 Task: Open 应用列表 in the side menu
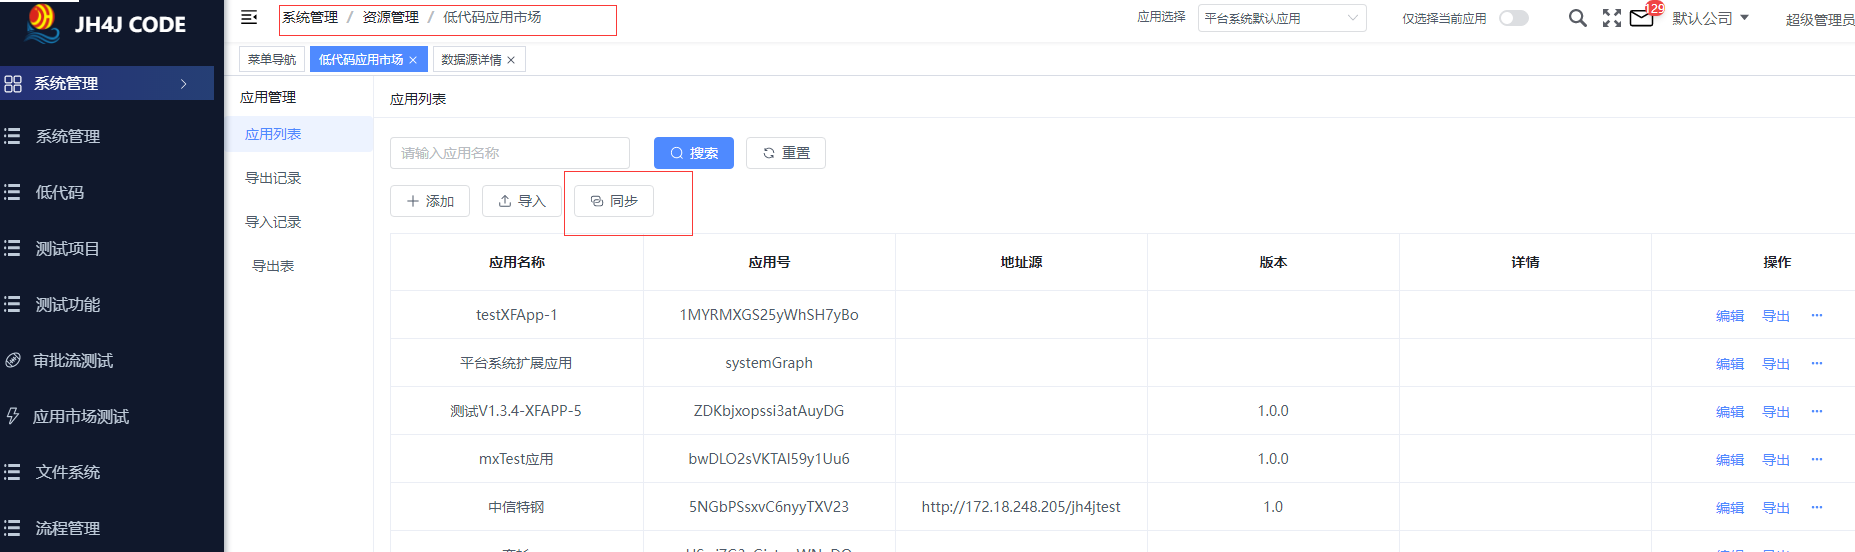coord(299,134)
